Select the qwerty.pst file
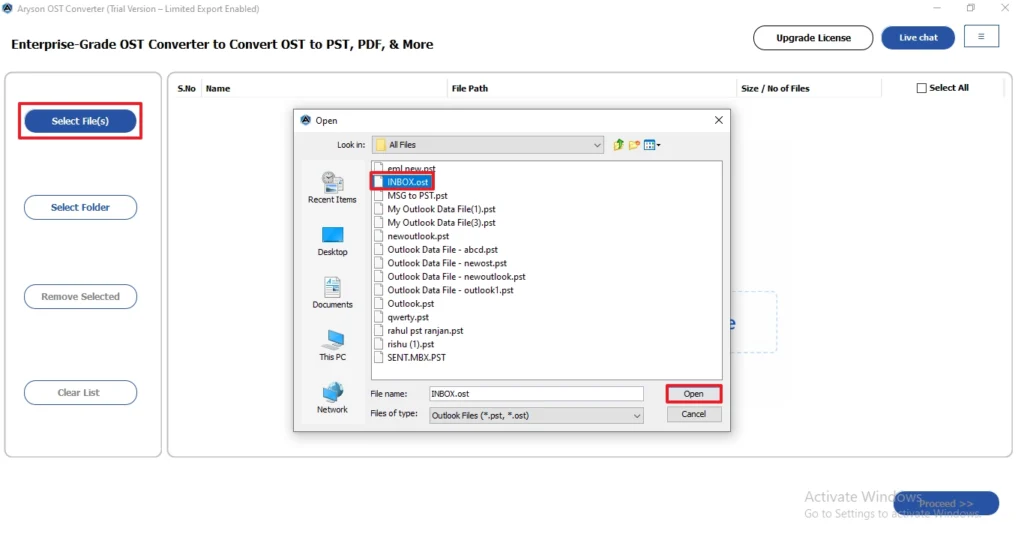Screen dimensions: 1024x546 (x=408, y=317)
